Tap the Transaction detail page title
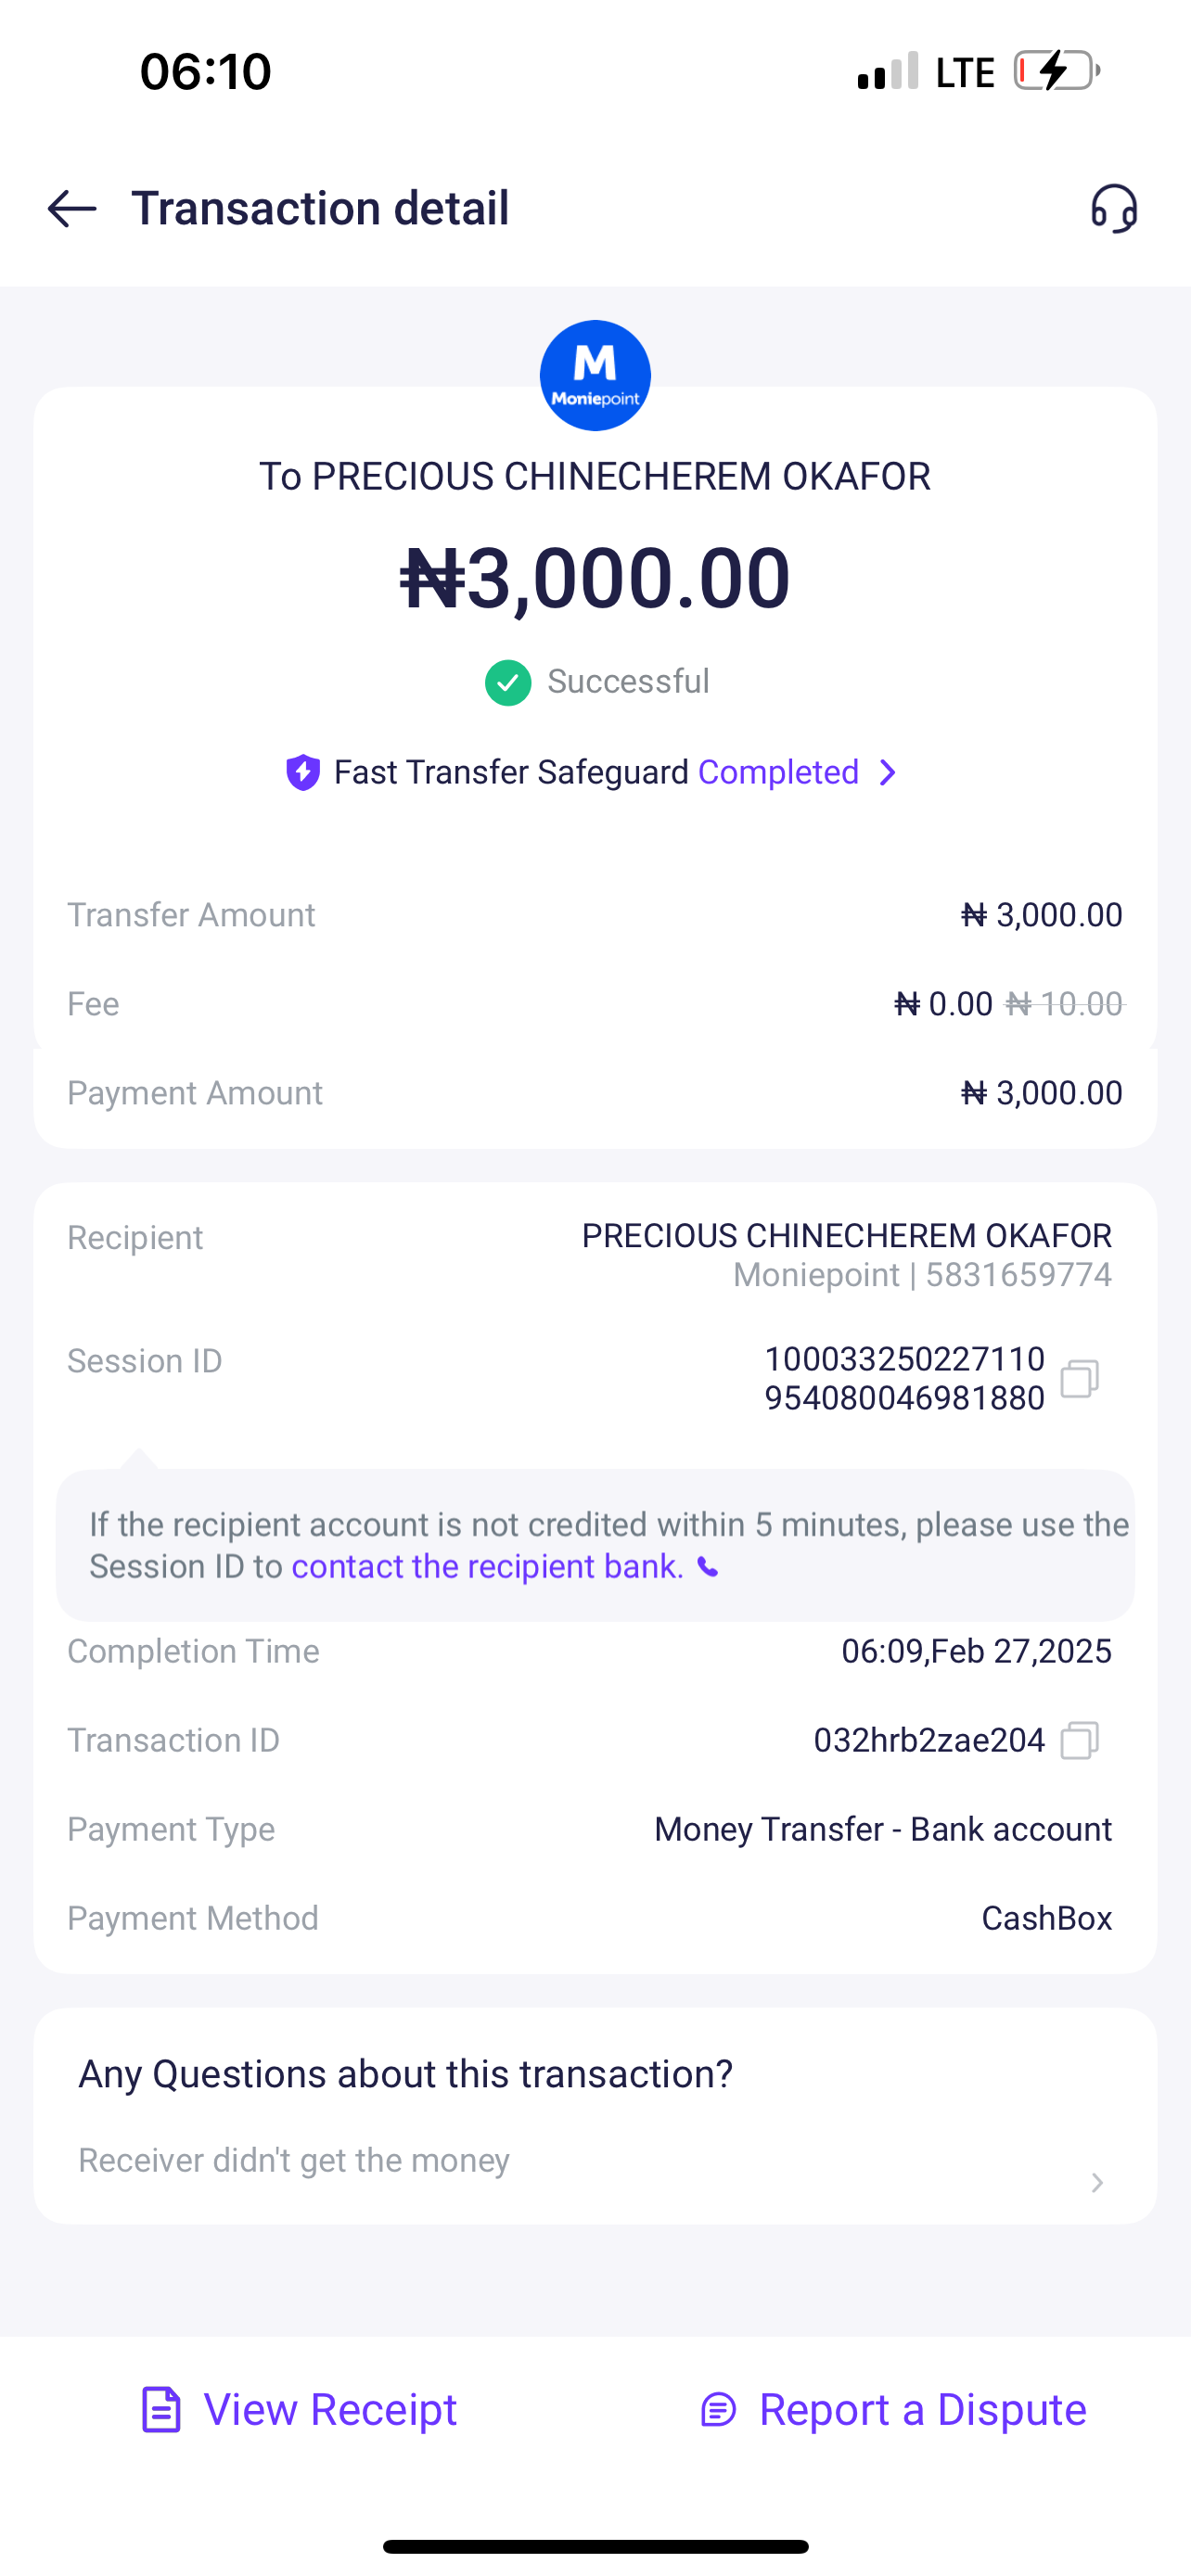This screenshot has height=2576, width=1191. click(x=320, y=209)
